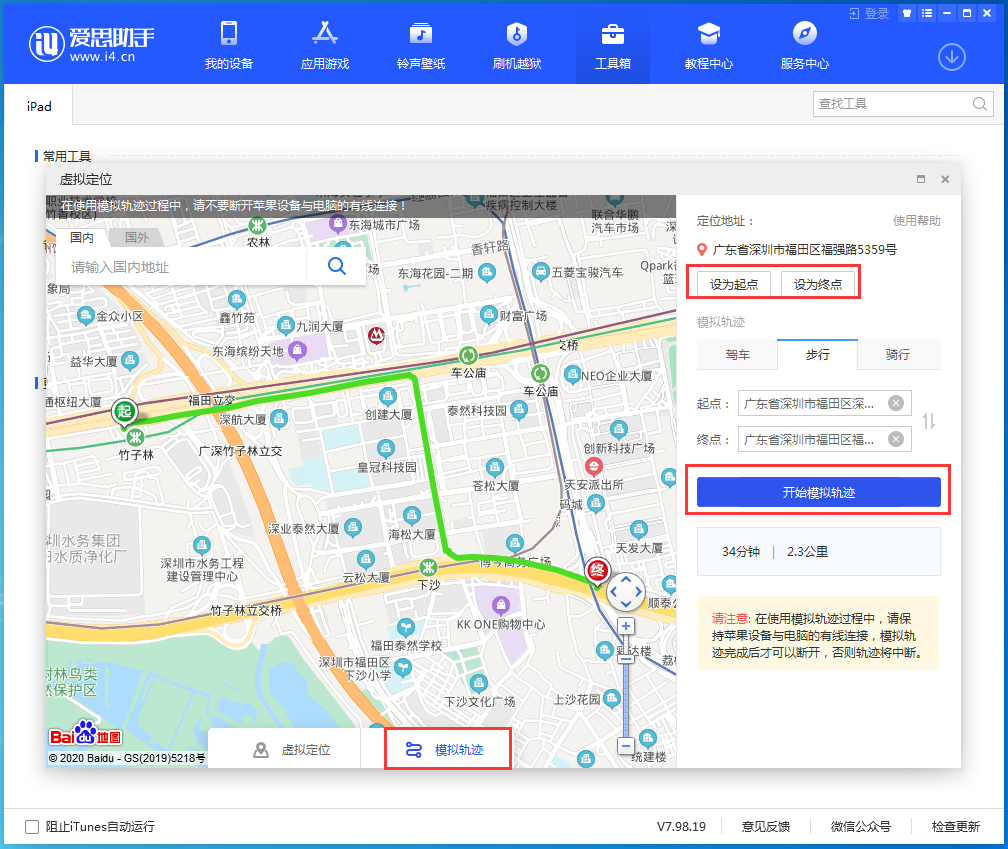Focus the 请输入国内地址 address field
This screenshot has width=1008, height=849.
pyautogui.click(x=182, y=267)
